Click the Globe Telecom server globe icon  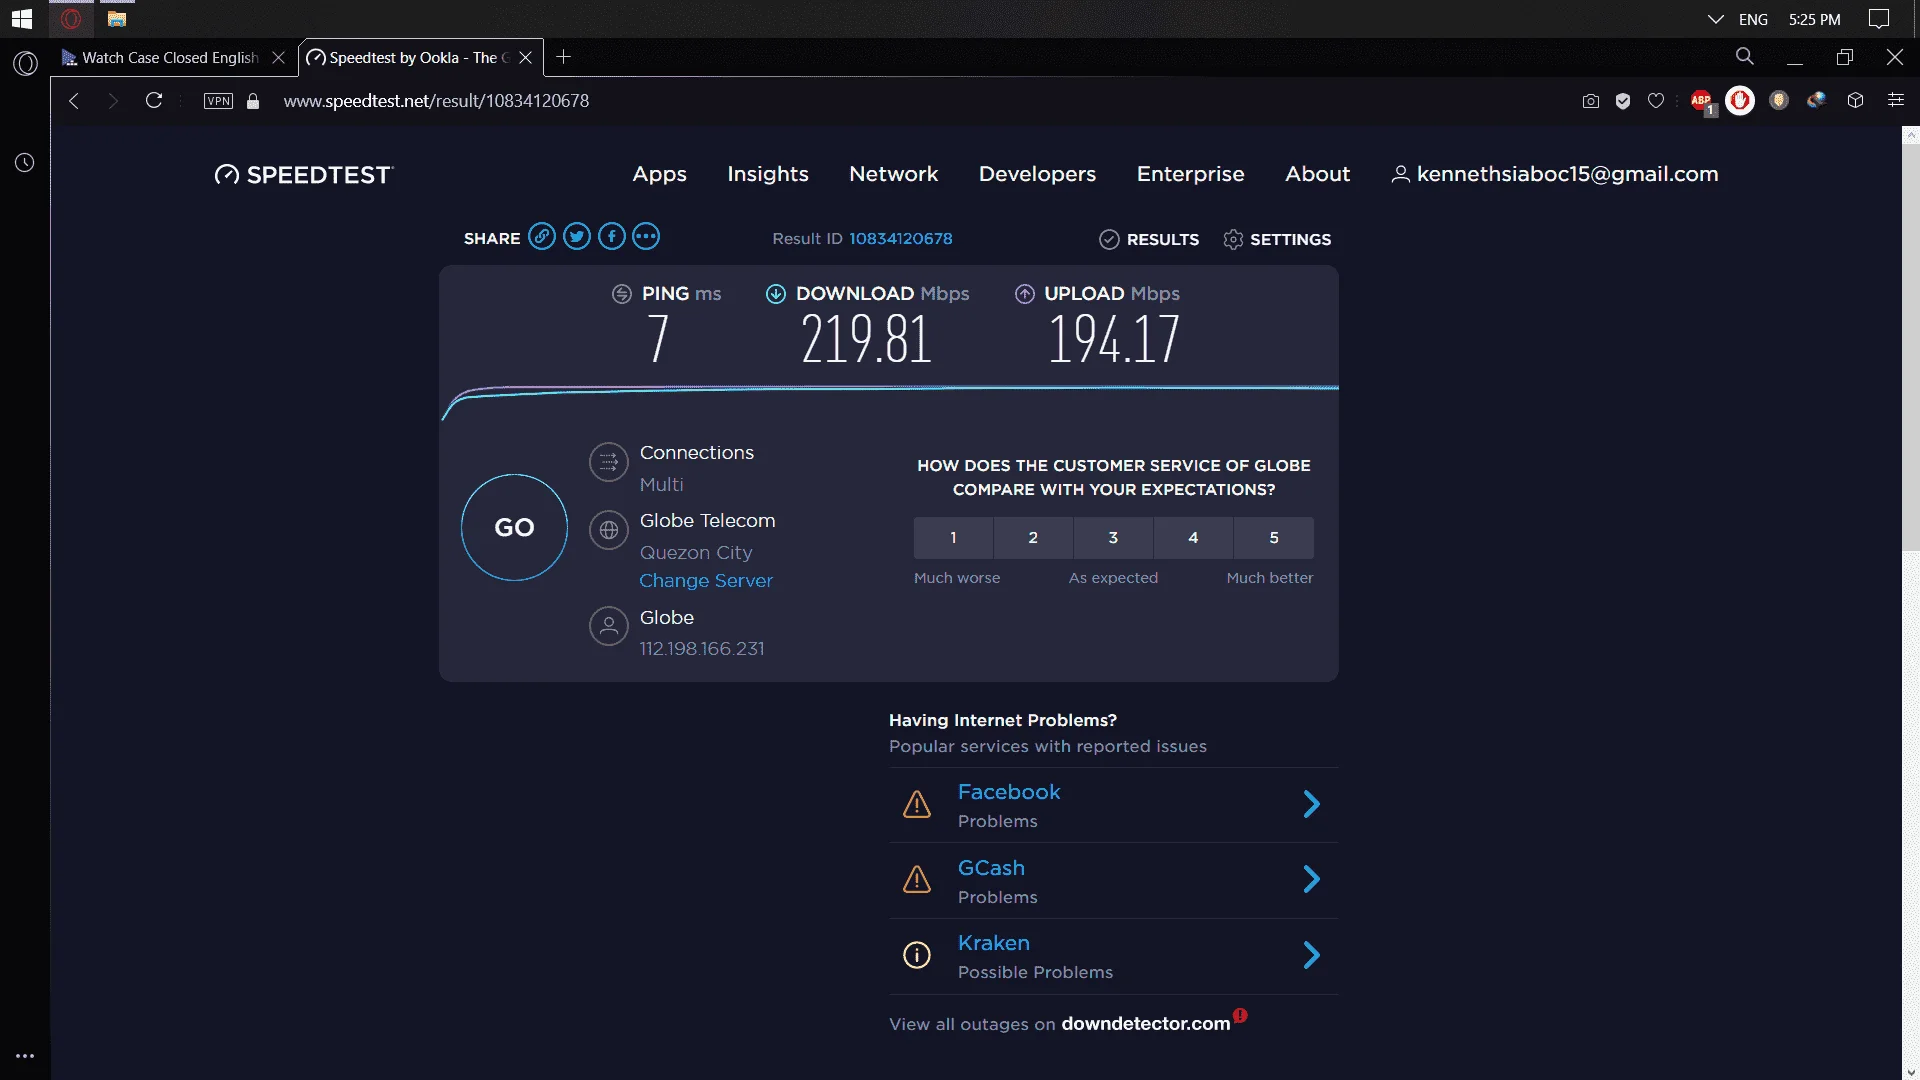pos(608,530)
